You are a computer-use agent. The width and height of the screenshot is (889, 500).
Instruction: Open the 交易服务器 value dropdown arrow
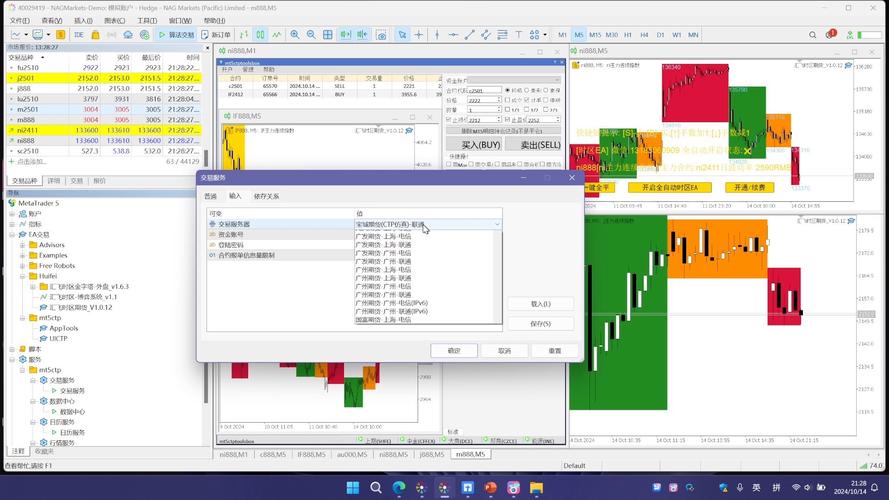[497, 225]
